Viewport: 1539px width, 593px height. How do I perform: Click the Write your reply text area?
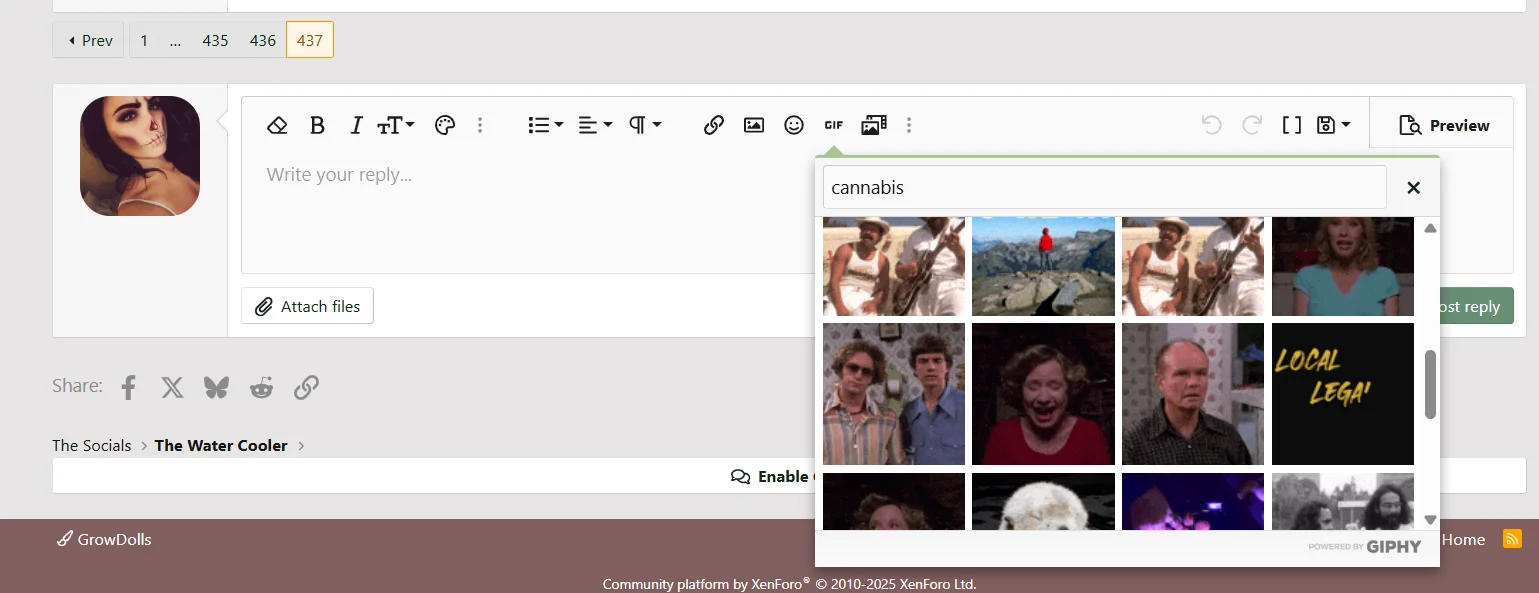[528, 212]
